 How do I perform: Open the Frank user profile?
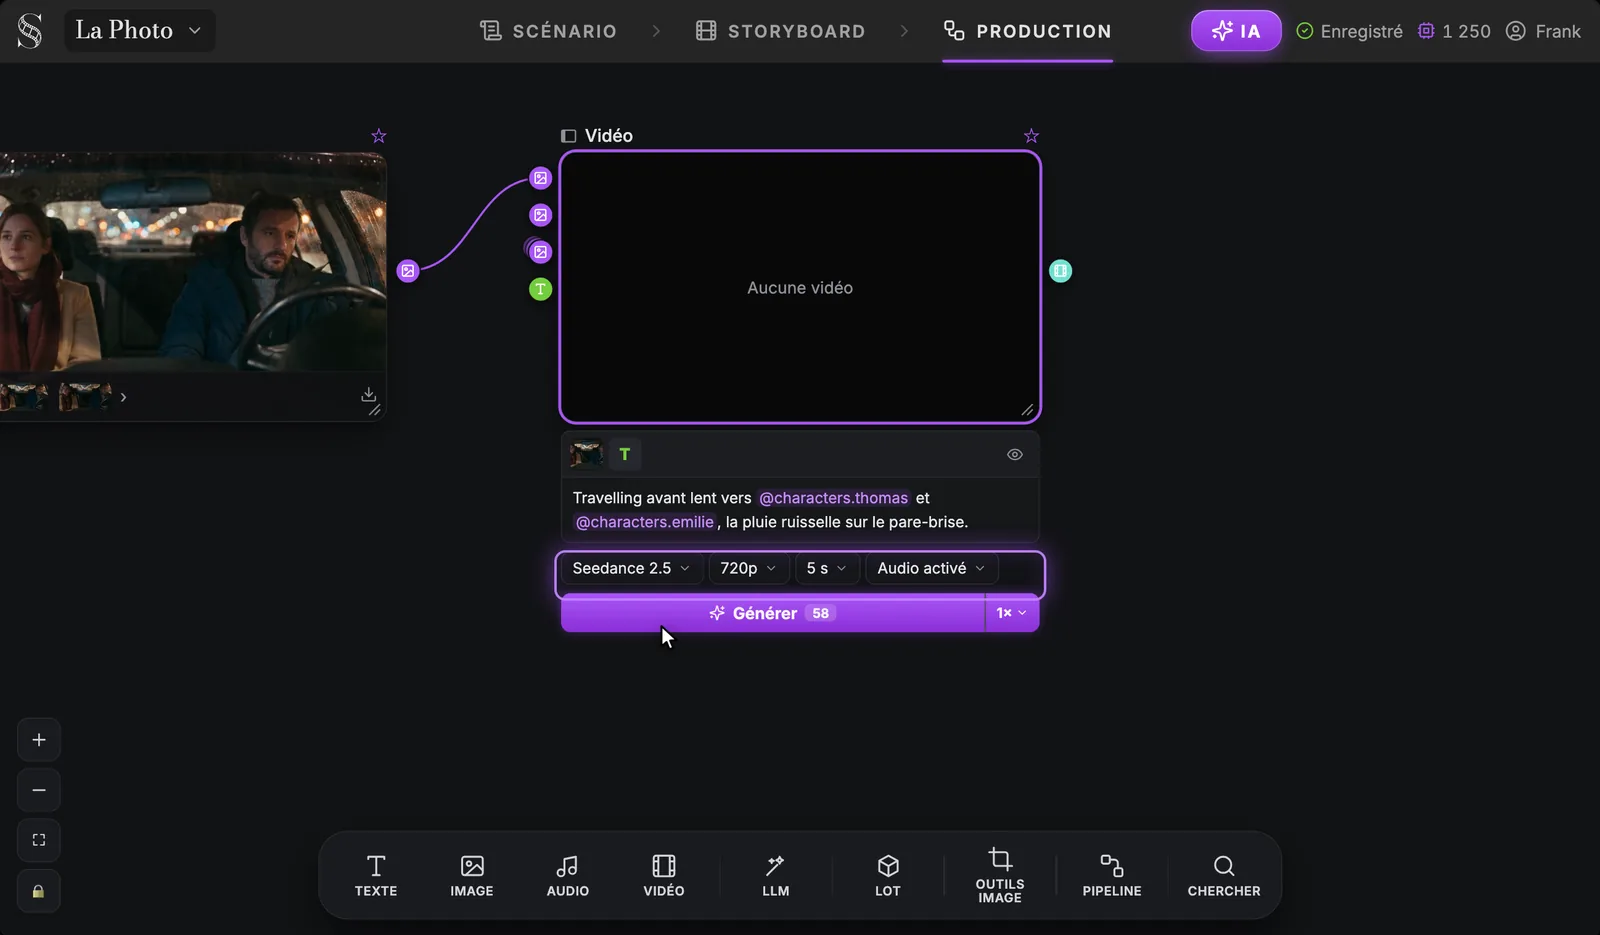click(1543, 31)
